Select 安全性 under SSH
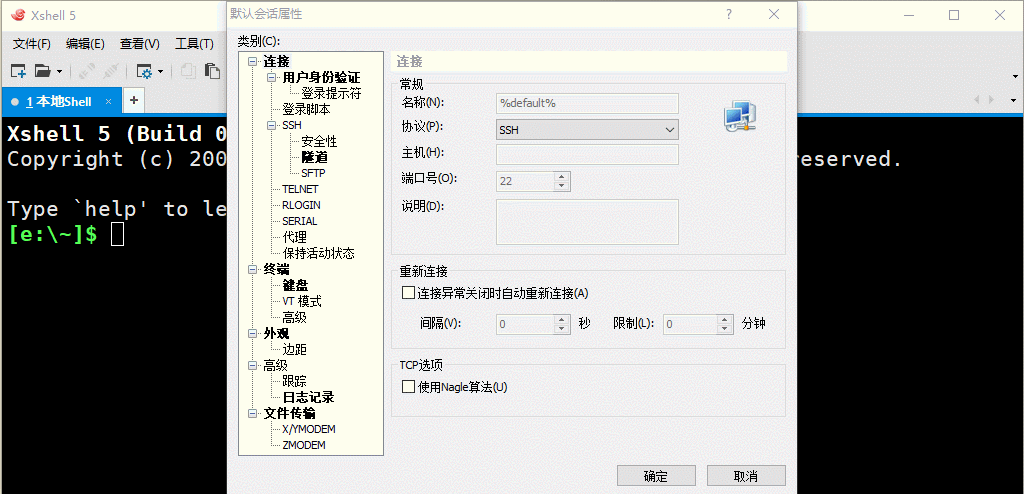The width and height of the screenshot is (1024, 494). point(319,141)
